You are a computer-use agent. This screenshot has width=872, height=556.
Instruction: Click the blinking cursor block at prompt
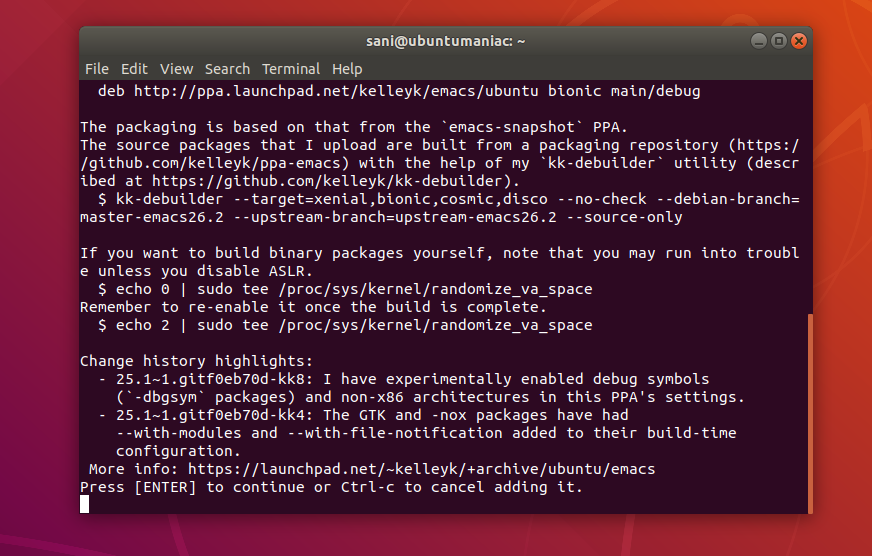(85, 504)
